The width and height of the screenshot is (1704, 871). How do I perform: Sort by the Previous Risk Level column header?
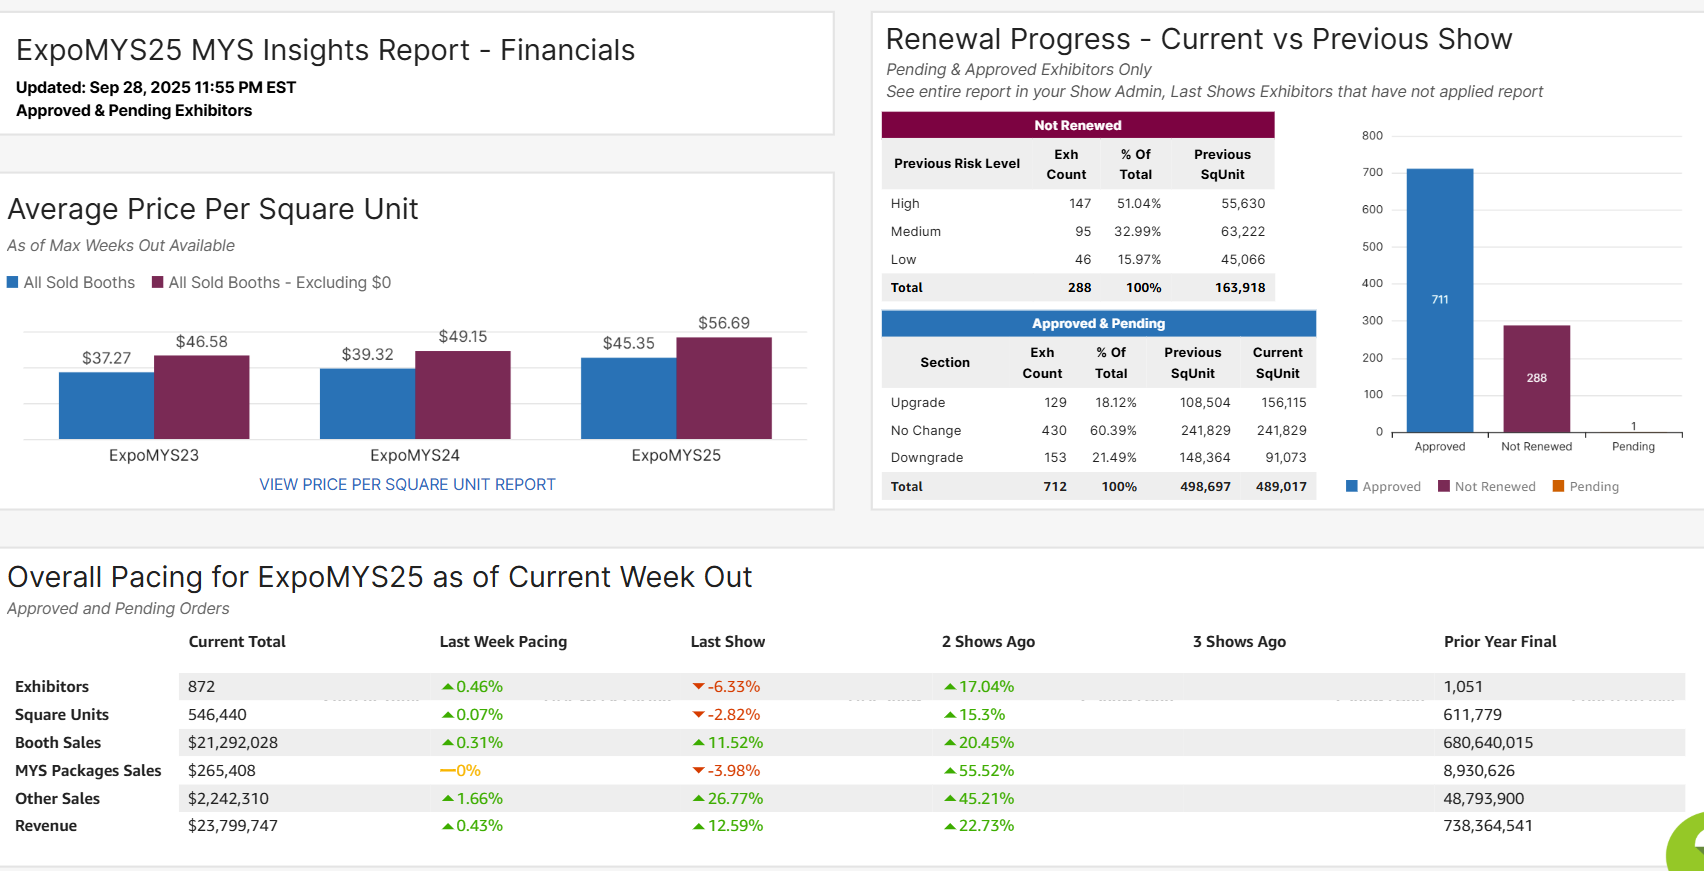coord(956,164)
